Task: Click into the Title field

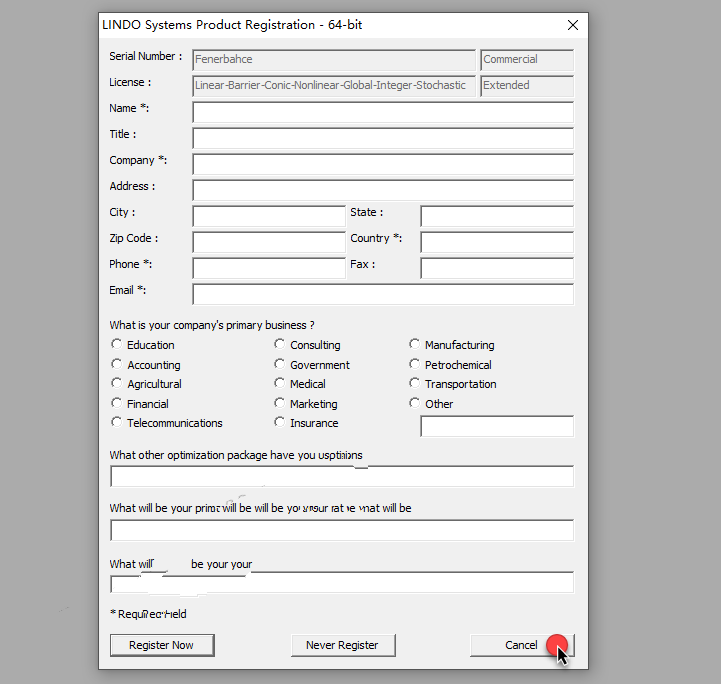Action: pos(383,138)
